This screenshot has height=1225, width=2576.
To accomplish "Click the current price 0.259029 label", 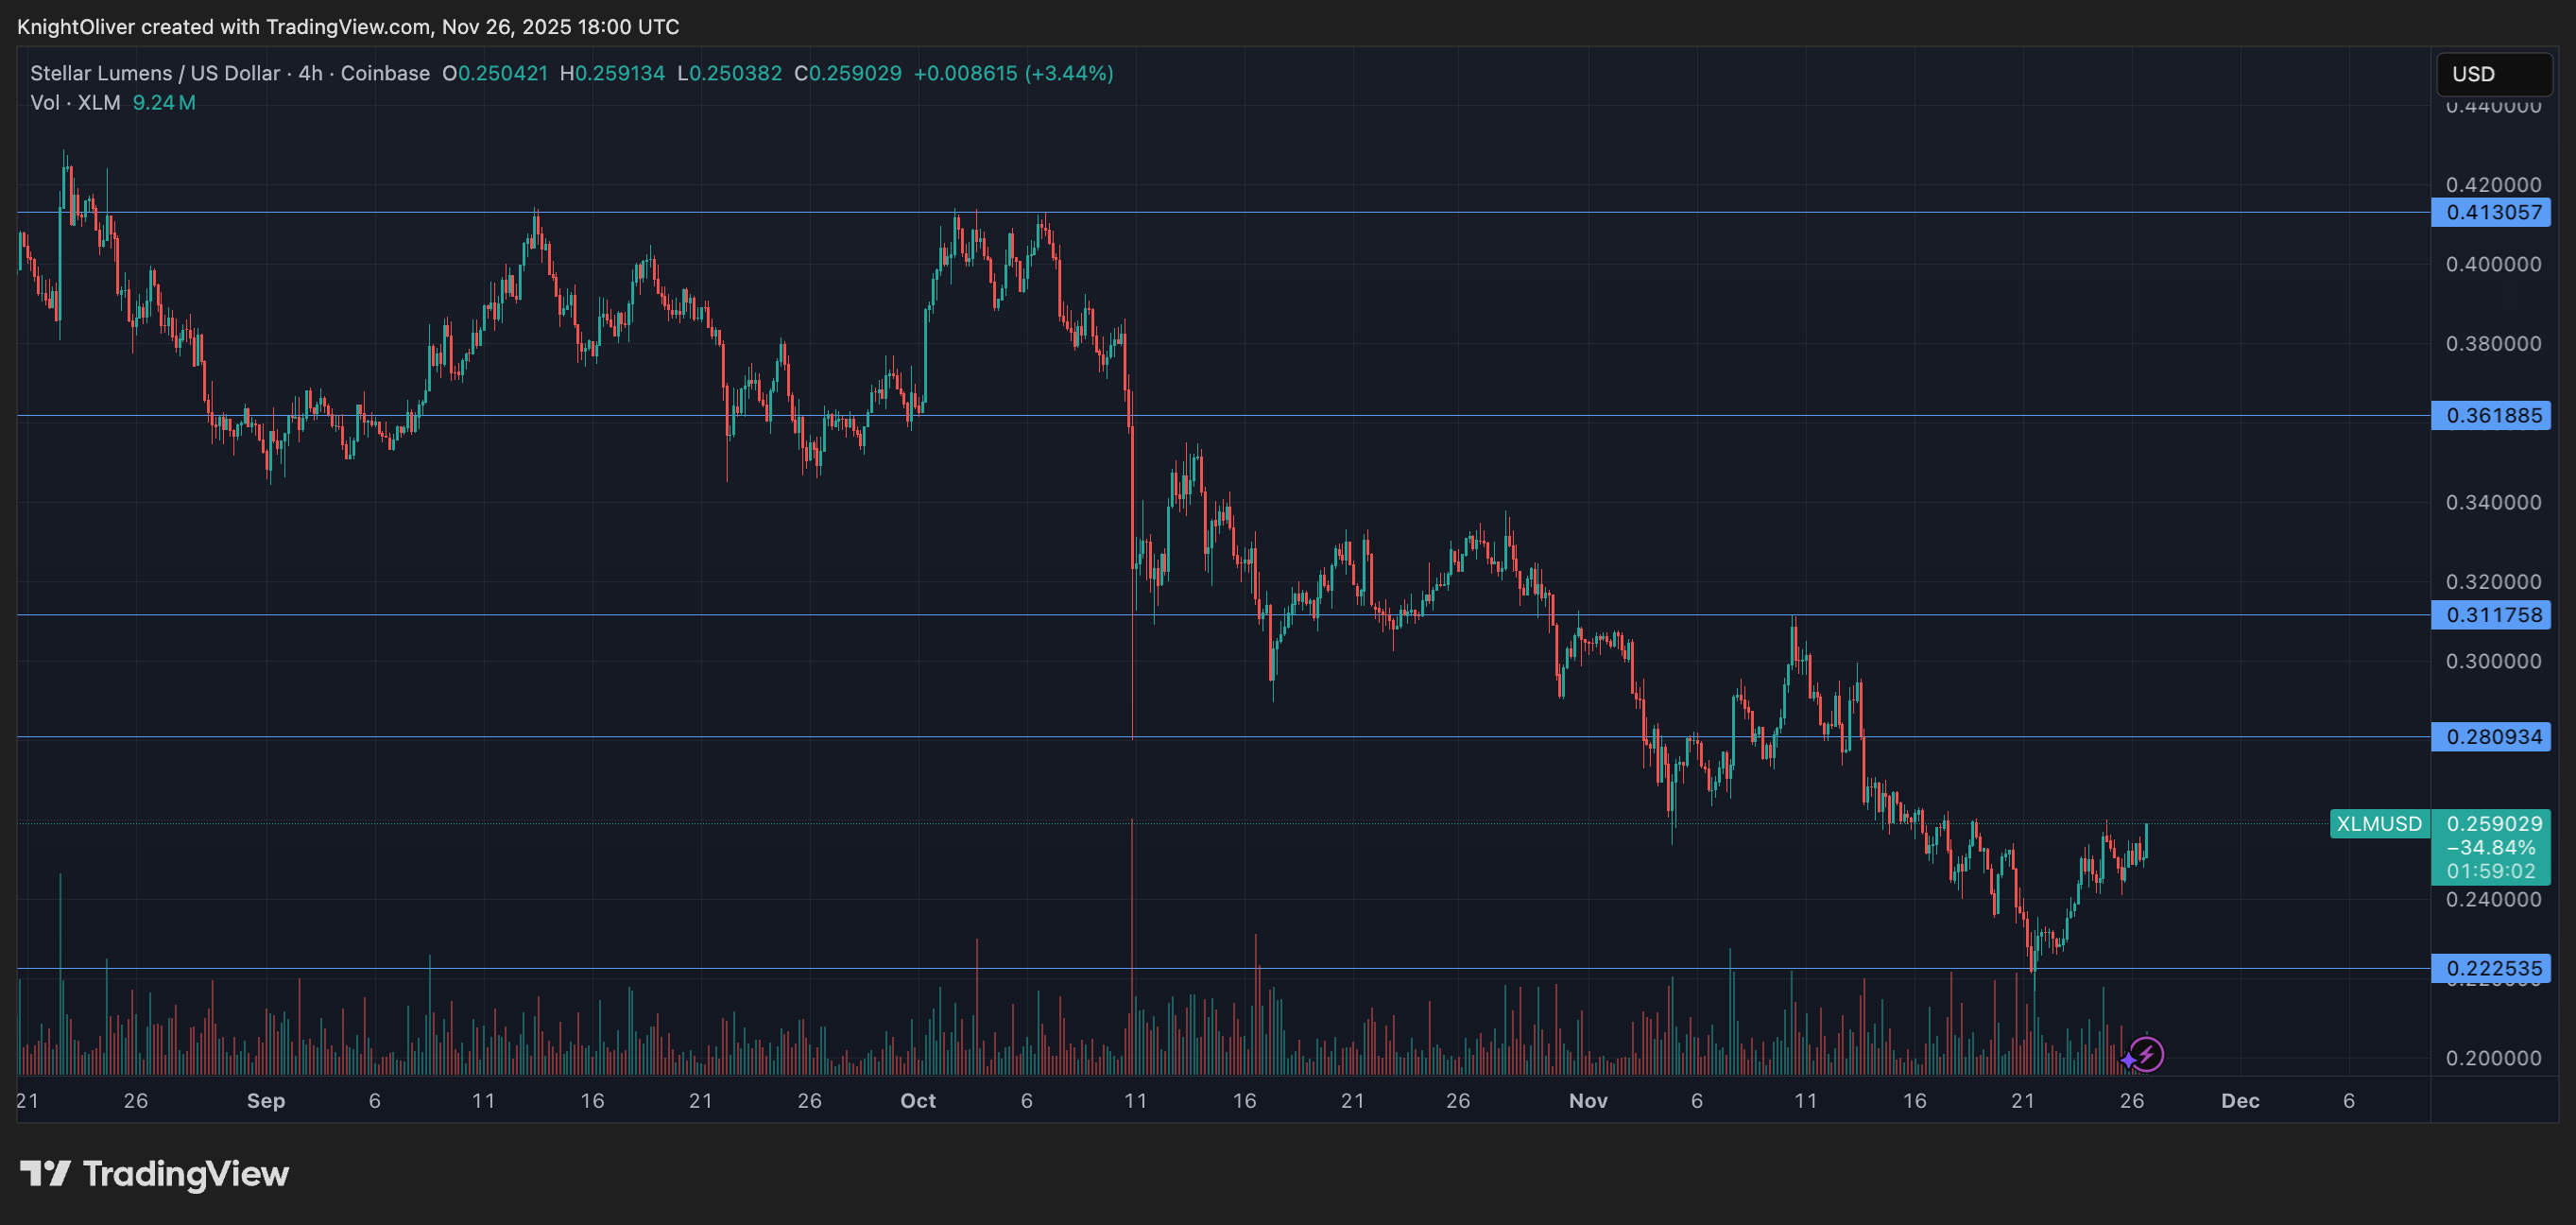I will [x=2493, y=824].
